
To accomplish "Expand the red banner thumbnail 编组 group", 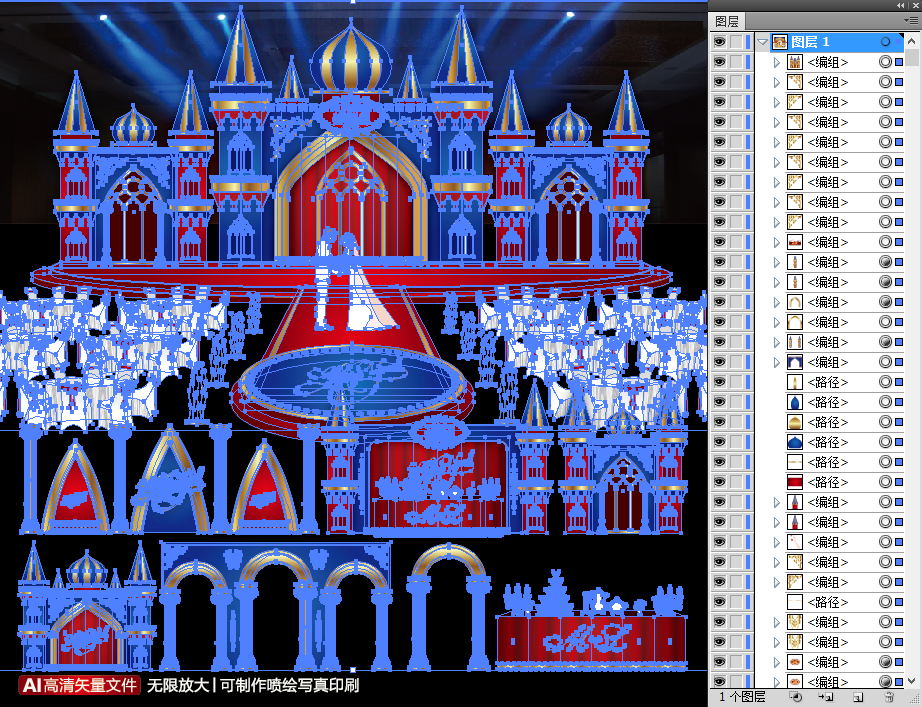I will (x=777, y=242).
